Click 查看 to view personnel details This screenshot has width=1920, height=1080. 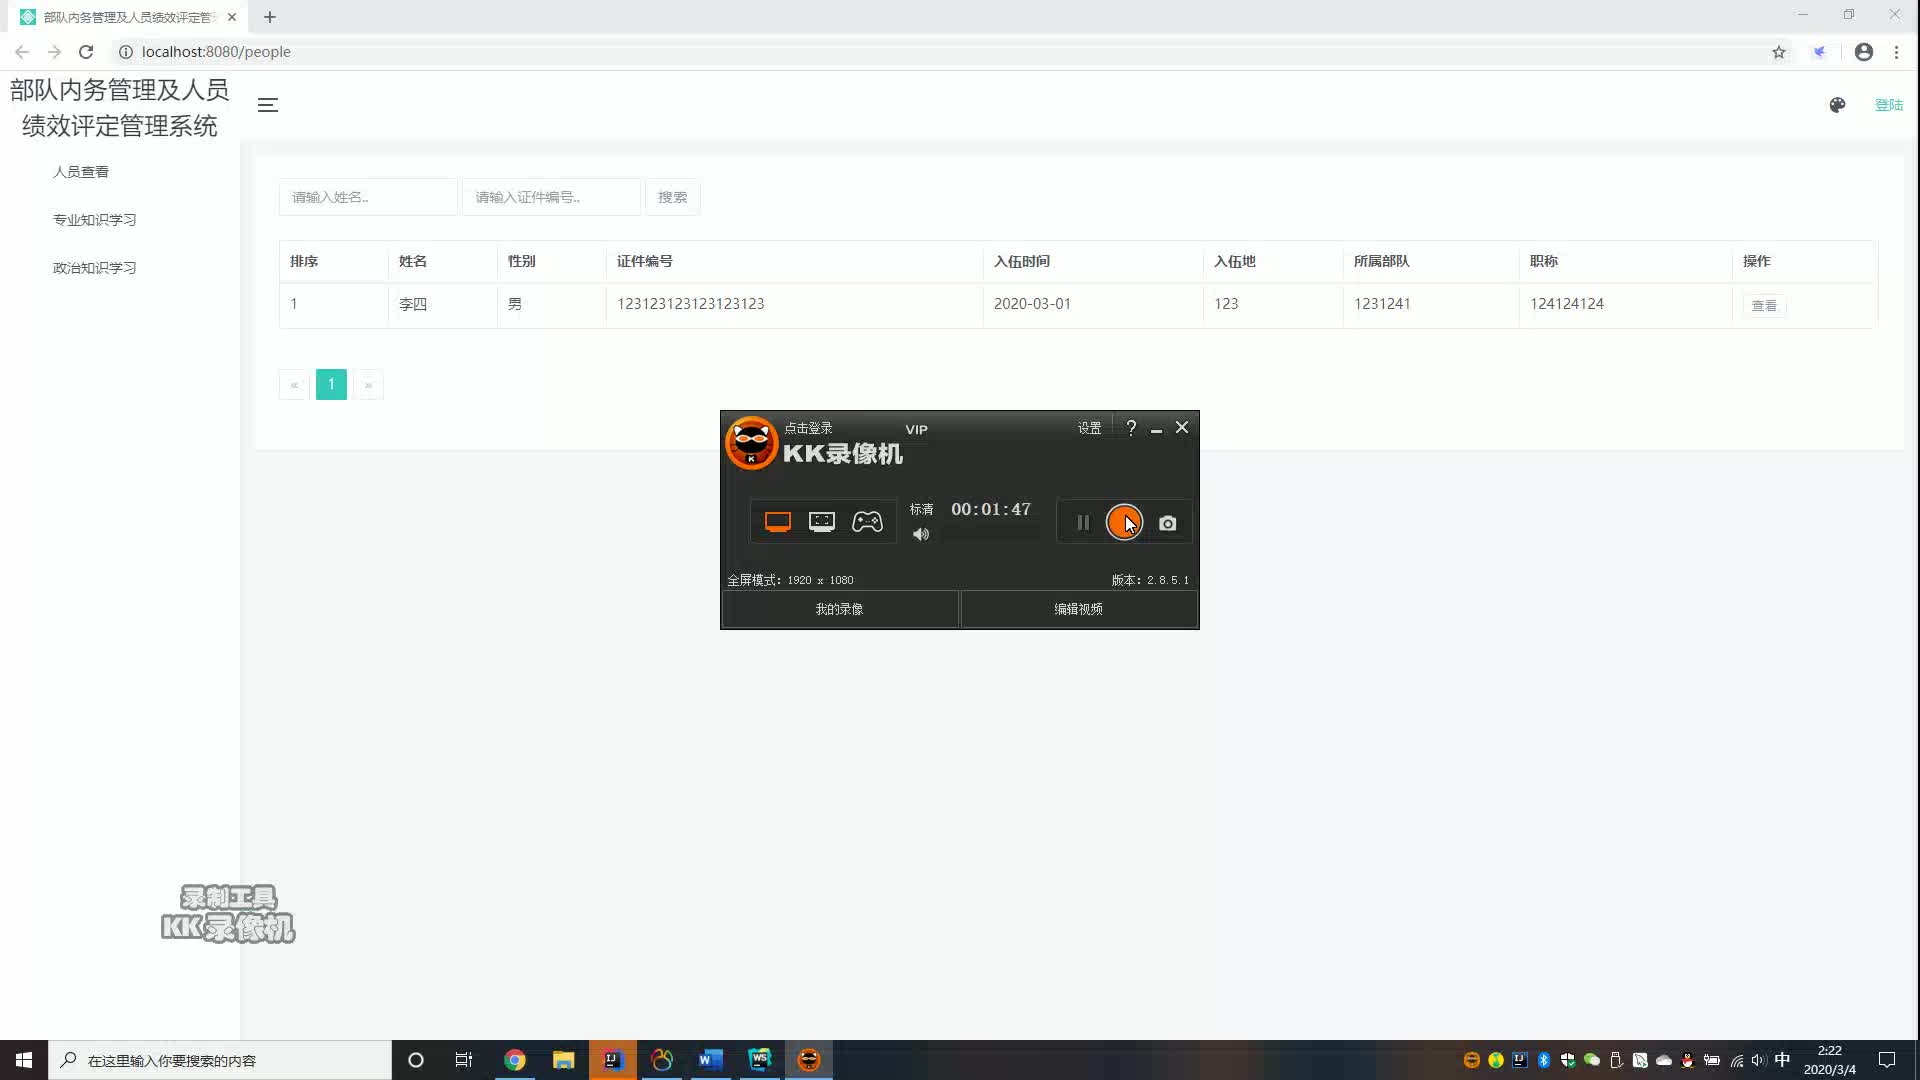point(1764,305)
